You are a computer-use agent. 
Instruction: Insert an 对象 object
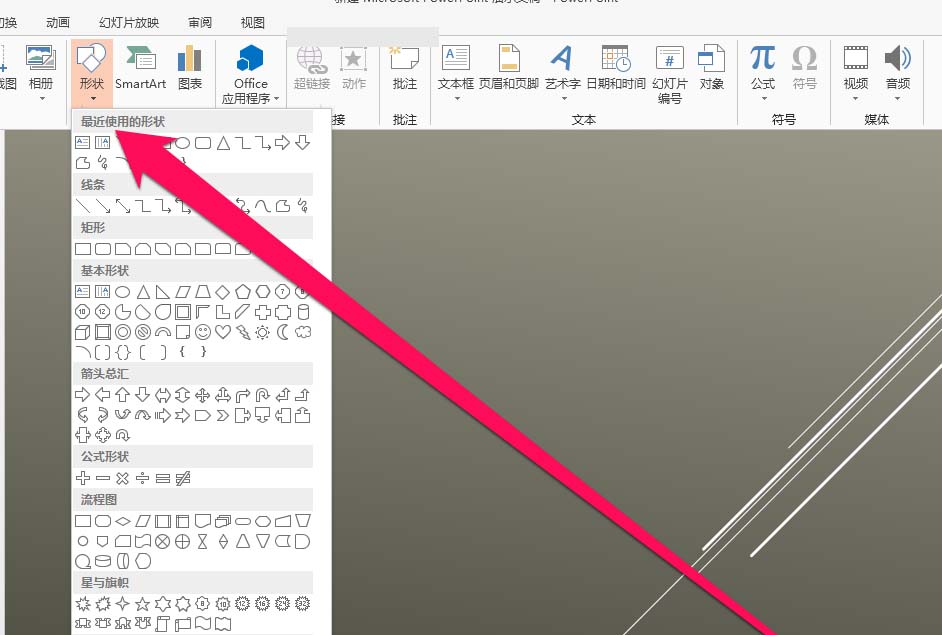[x=711, y=67]
